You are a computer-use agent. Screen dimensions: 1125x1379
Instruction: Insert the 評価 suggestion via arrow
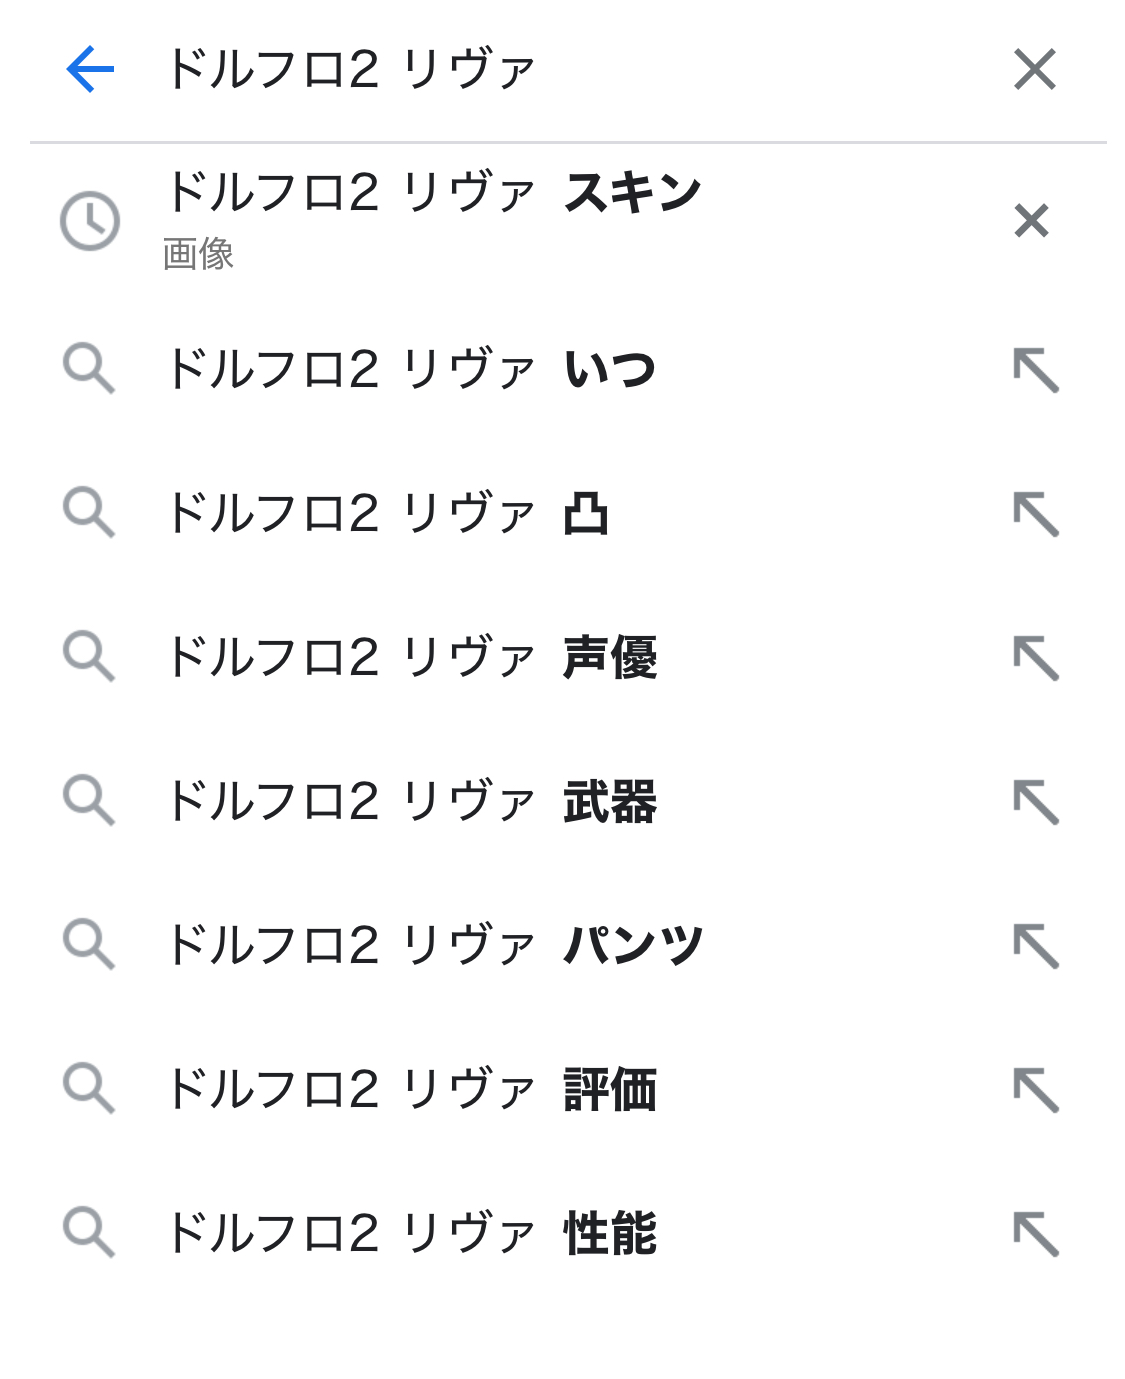coord(1036,1090)
